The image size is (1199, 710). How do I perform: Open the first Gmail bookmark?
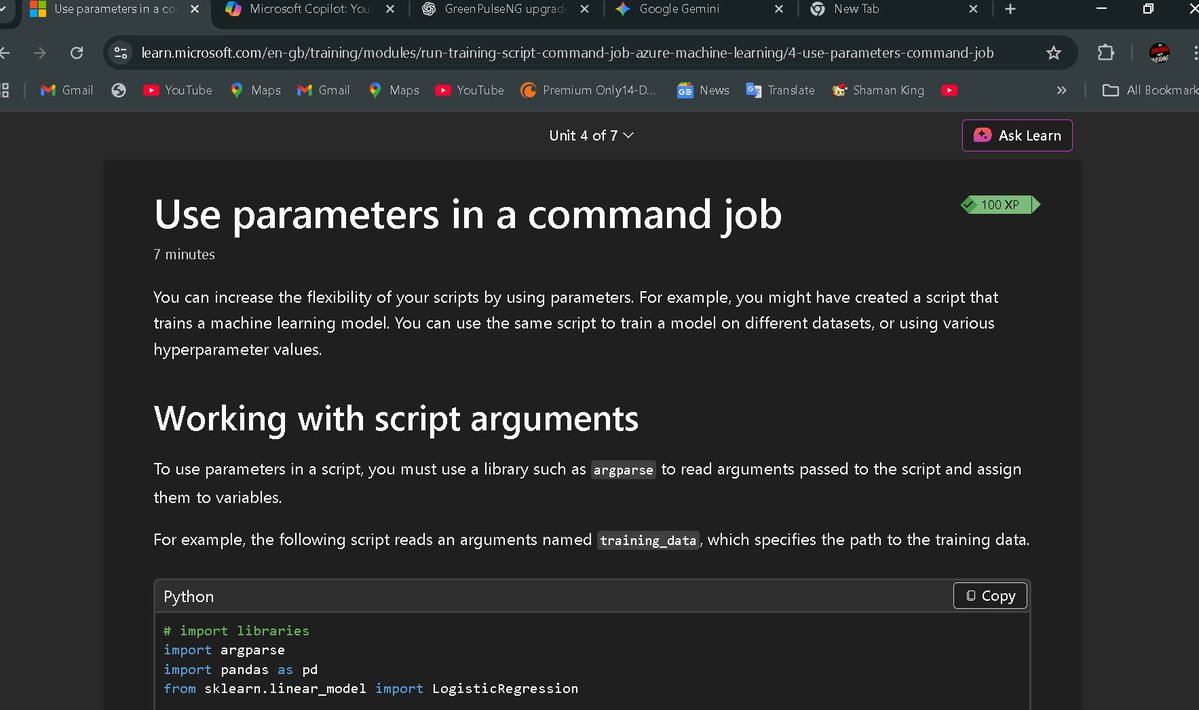click(x=67, y=90)
